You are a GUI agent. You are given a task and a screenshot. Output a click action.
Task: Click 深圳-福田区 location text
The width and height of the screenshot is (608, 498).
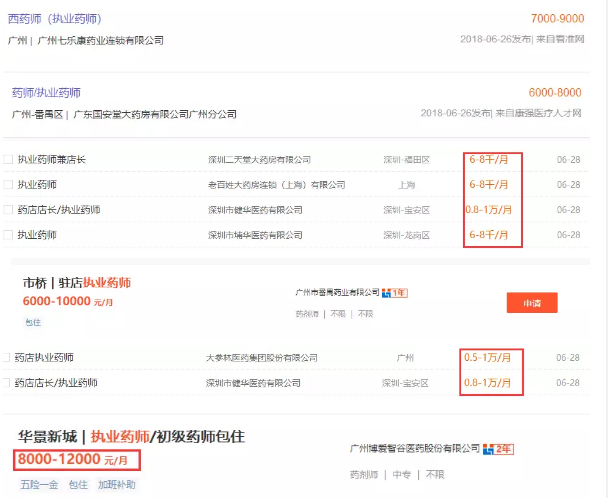[406, 159]
